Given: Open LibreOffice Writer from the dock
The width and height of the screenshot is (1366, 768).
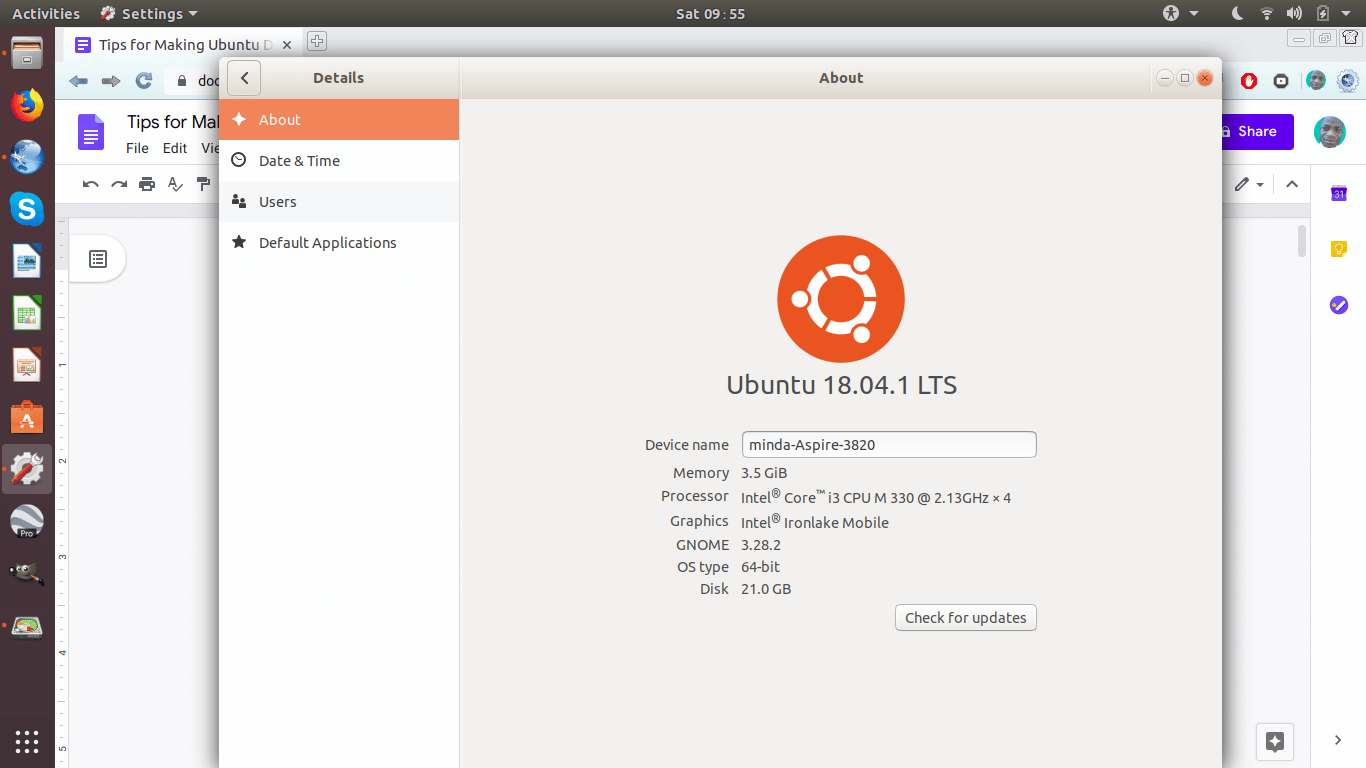Looking at the screenshot, I should [27, 262].
